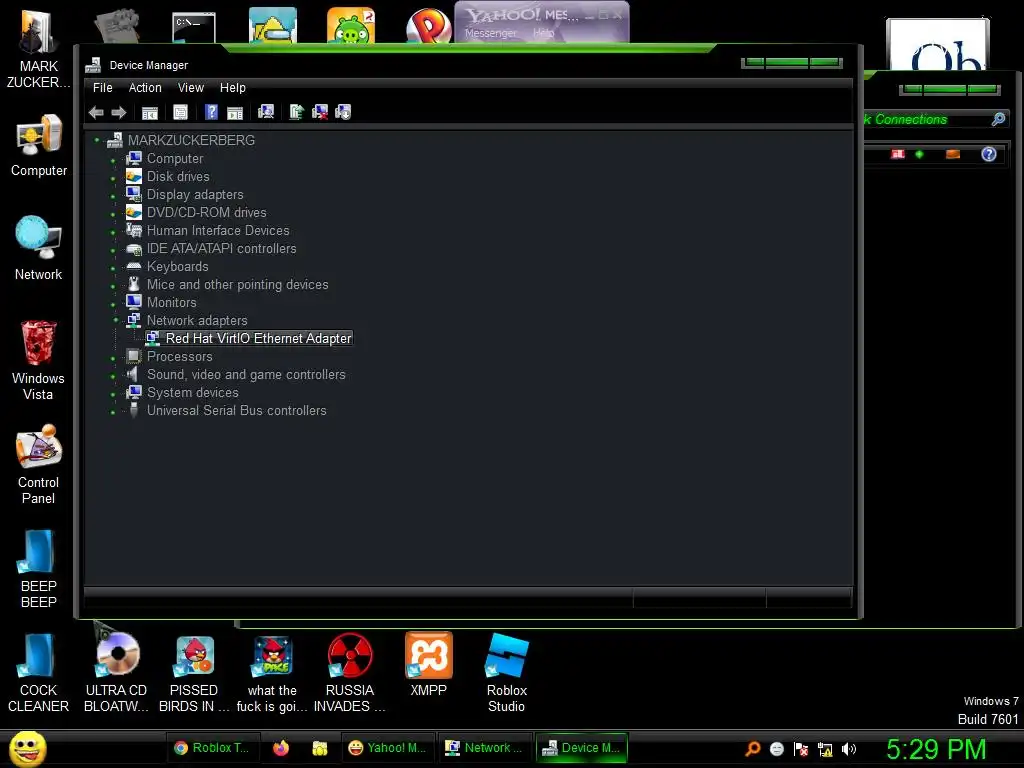Image resolution: width=1024 pixels, height=768 pixels.
Task: Switch to the Network ... taskbar button
Action: 484,748
